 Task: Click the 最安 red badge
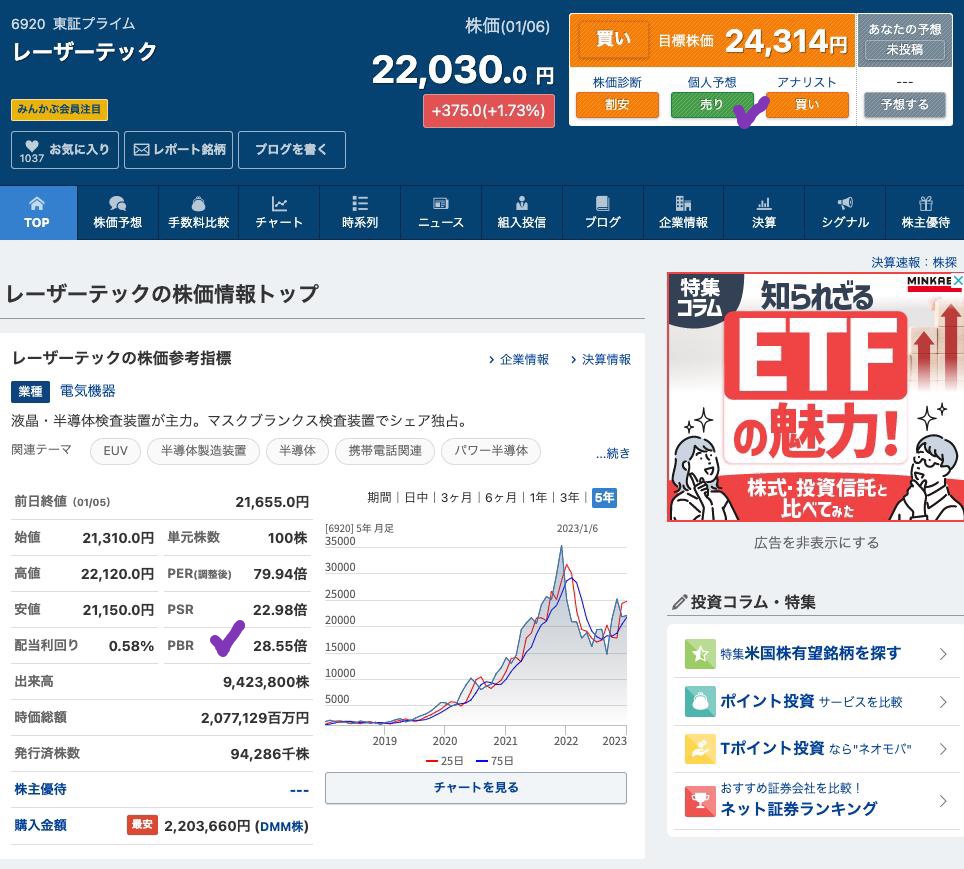[x=142, y=825]
